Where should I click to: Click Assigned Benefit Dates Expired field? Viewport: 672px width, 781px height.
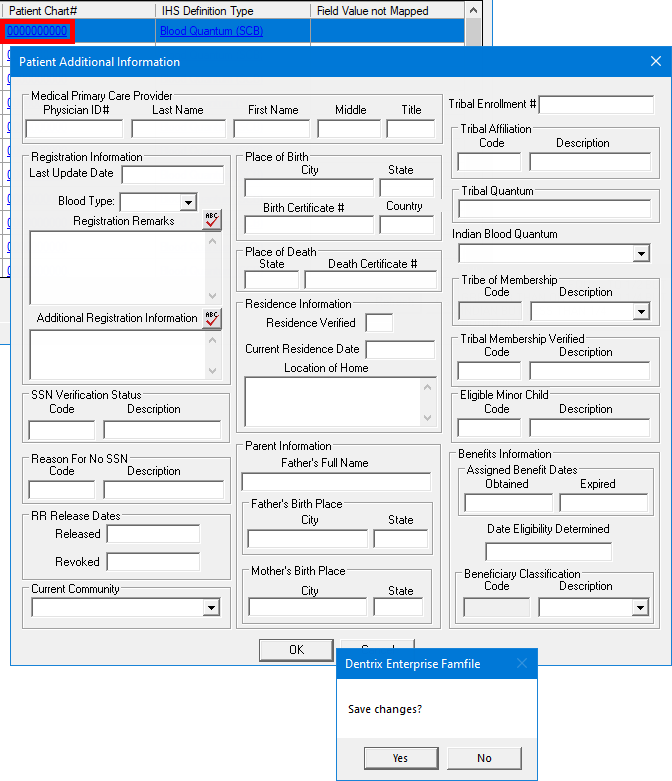point(603,503)
